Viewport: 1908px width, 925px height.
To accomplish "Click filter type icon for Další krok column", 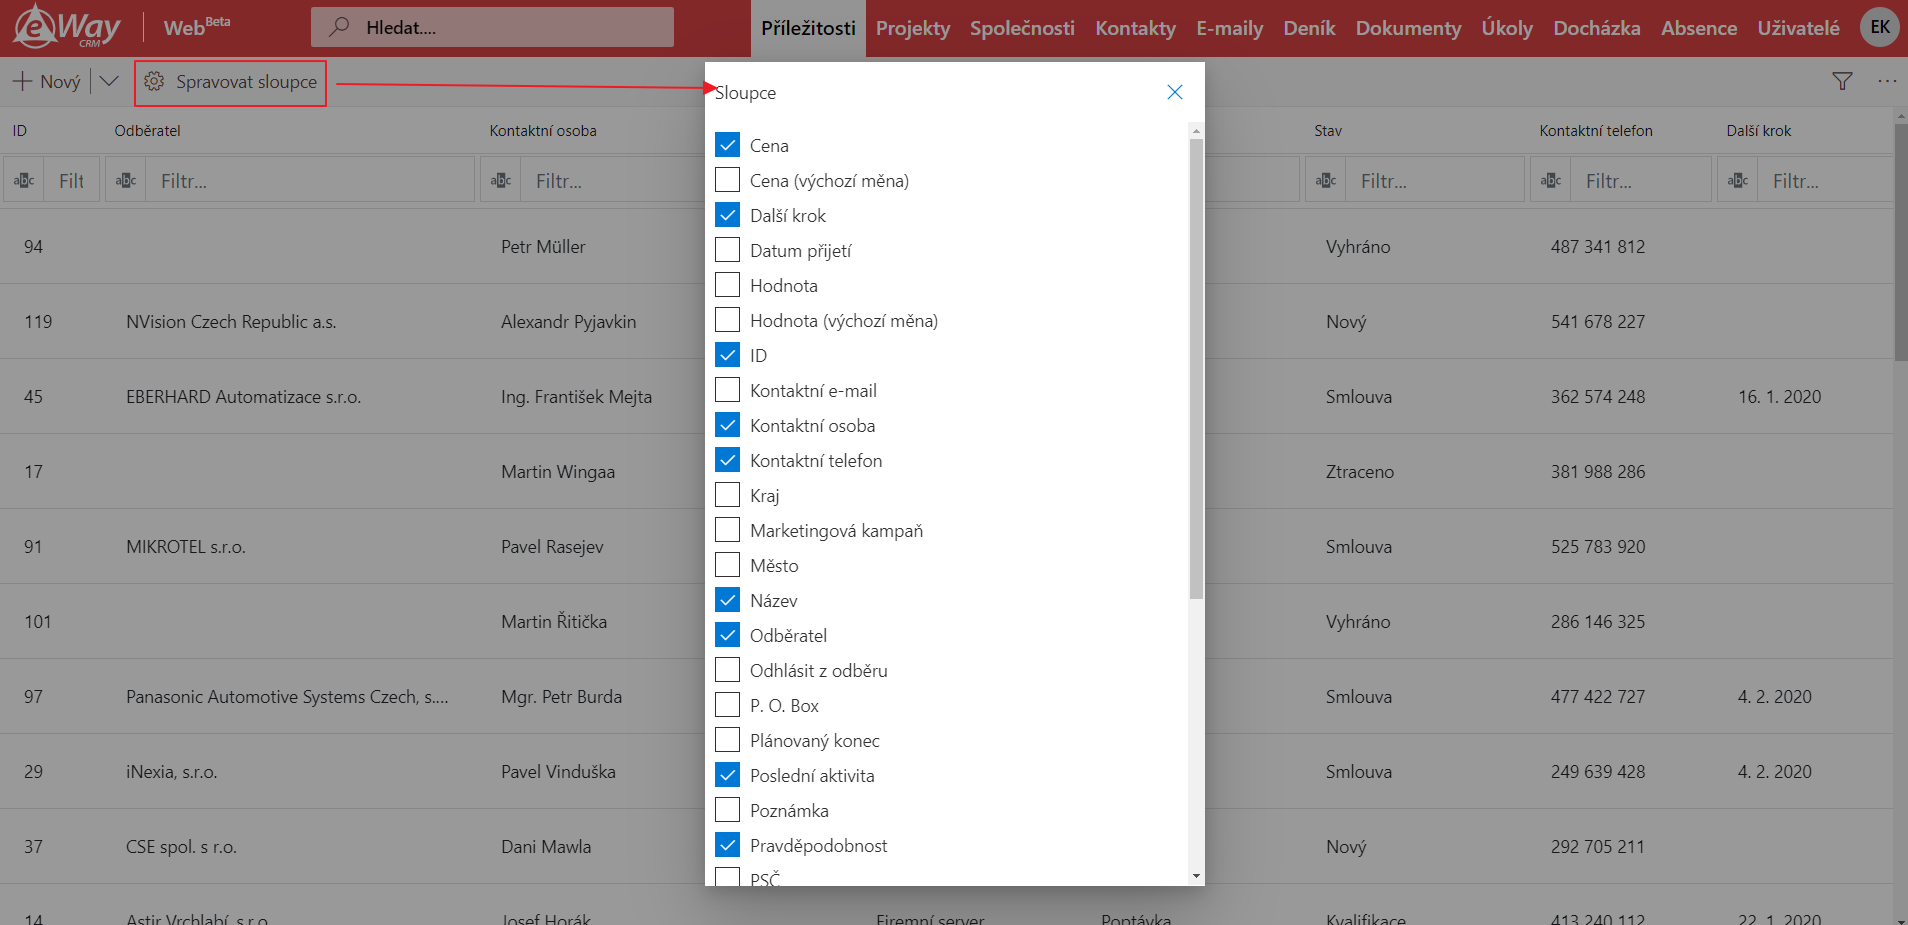I will pos(1738,181).
